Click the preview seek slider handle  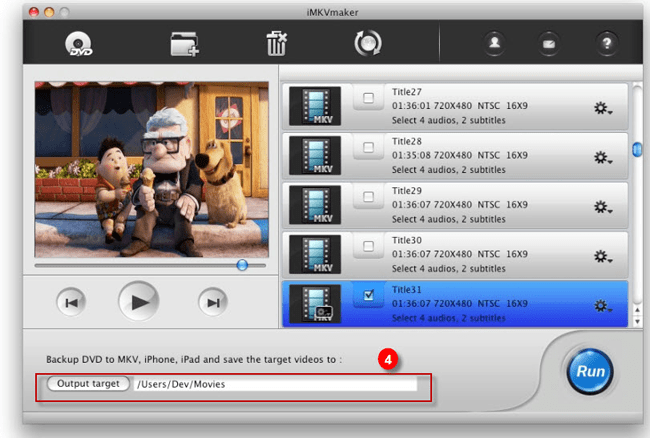tap(242, 265)
